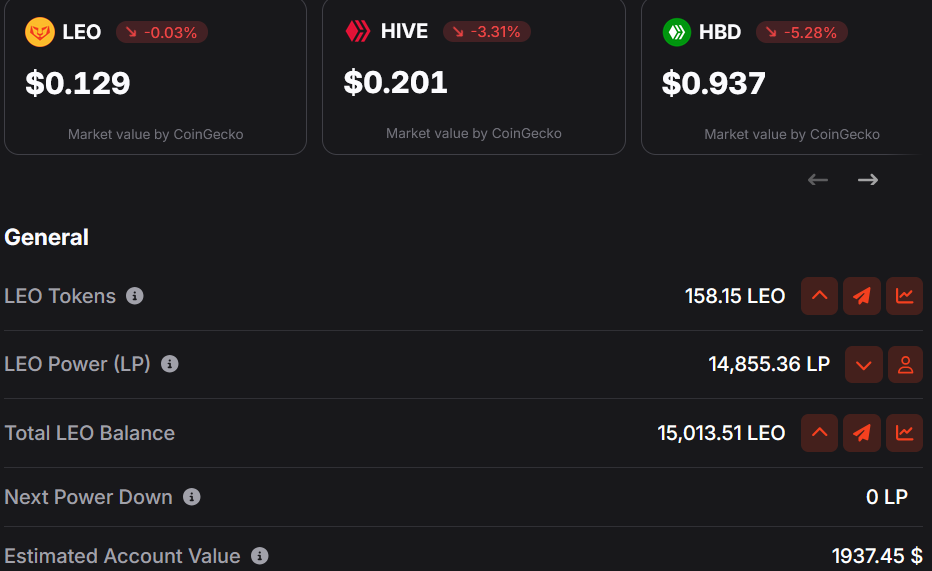Viewport: 932px width, 571px height.
Task: Open the chart icon for Total LEO Balance
Action: (904, 433)
